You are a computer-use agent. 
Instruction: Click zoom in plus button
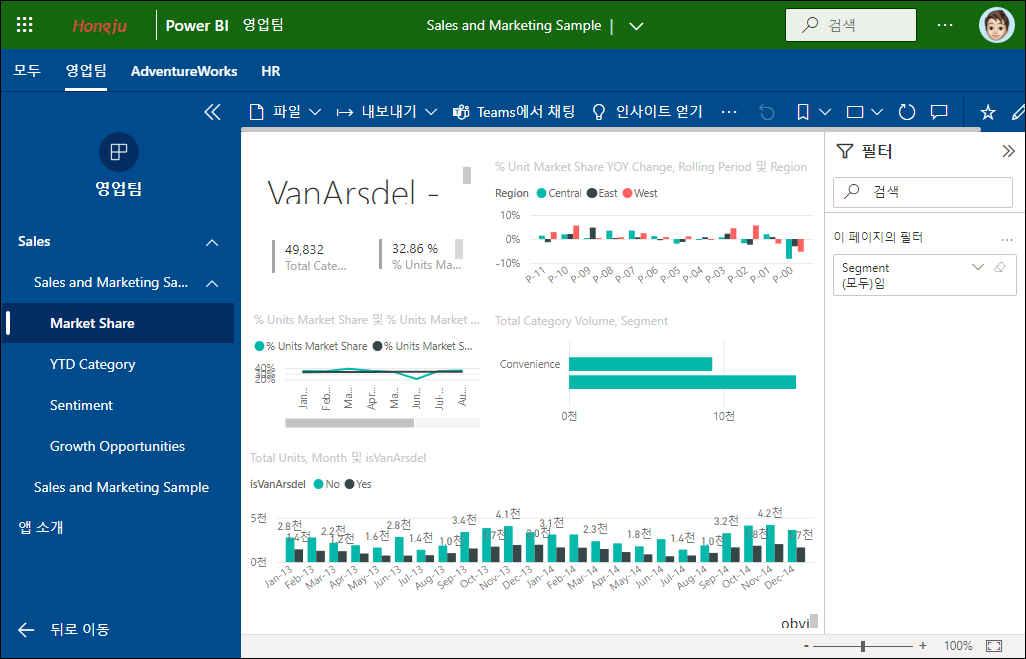(923, 646)
